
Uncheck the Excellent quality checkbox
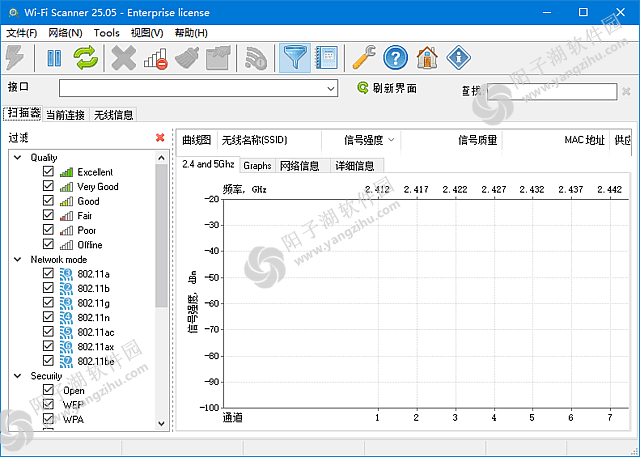[x=48, y=172]
